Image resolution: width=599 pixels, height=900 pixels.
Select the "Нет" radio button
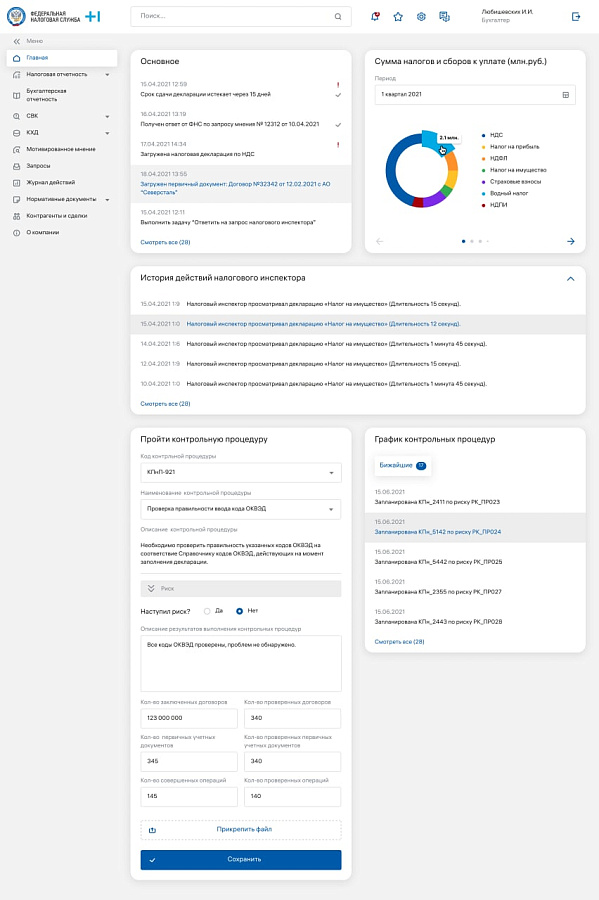click(239, 611)
